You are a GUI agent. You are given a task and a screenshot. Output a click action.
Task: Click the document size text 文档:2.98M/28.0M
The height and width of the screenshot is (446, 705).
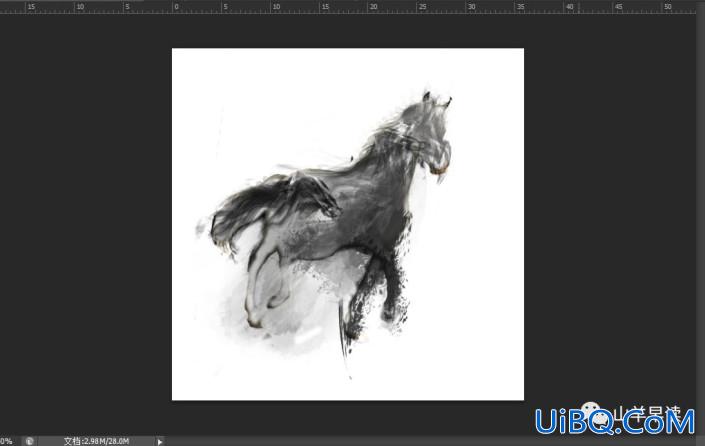click(96, 441)
